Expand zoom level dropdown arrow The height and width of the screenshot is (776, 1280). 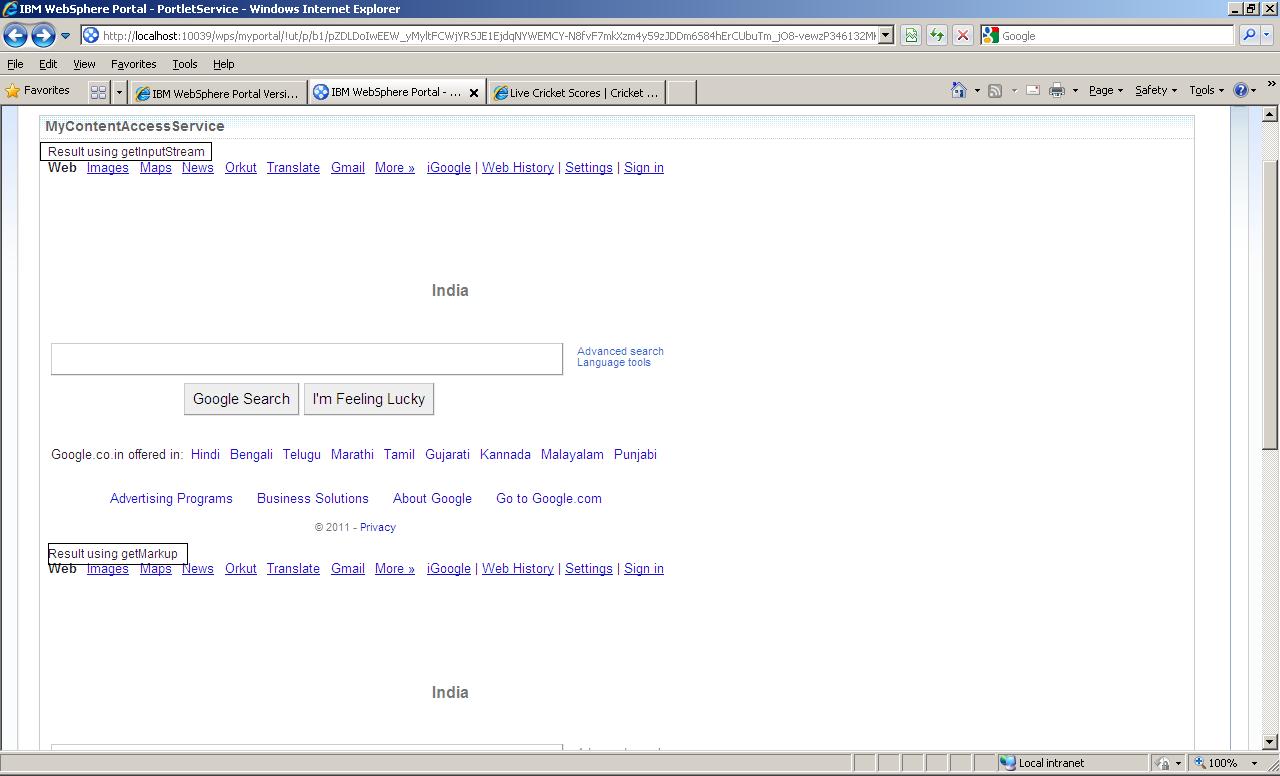coord(1254,763)
